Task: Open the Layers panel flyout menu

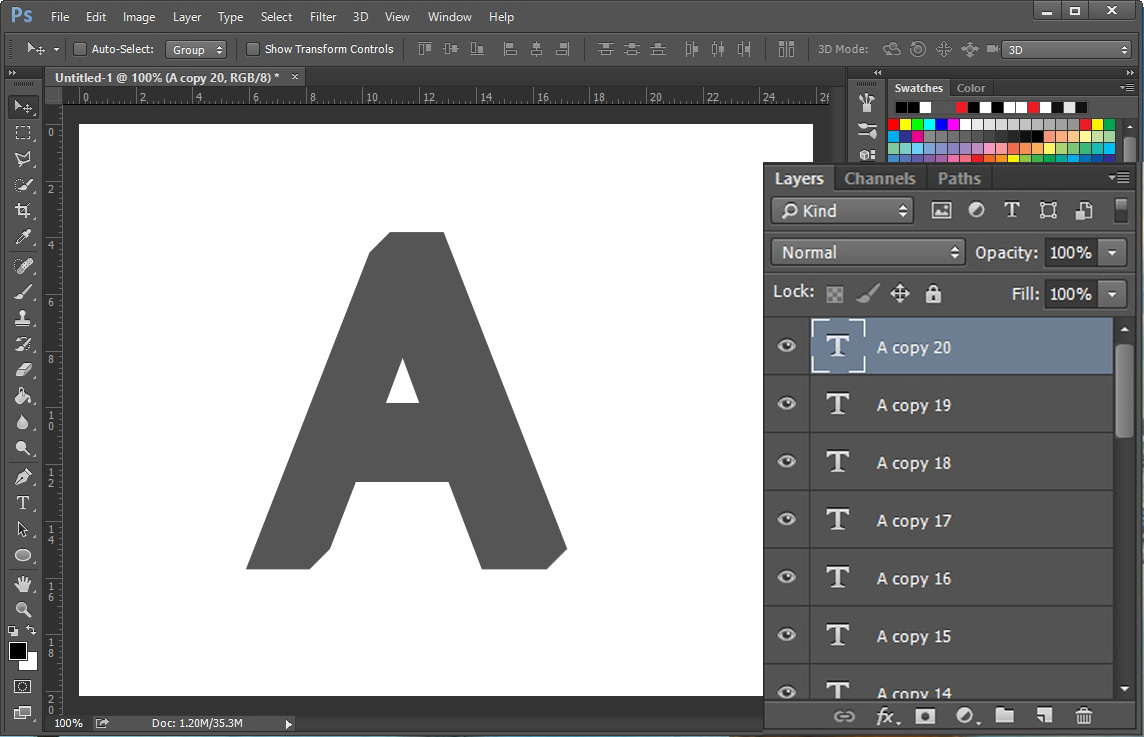Action: tap(1118, 177)
